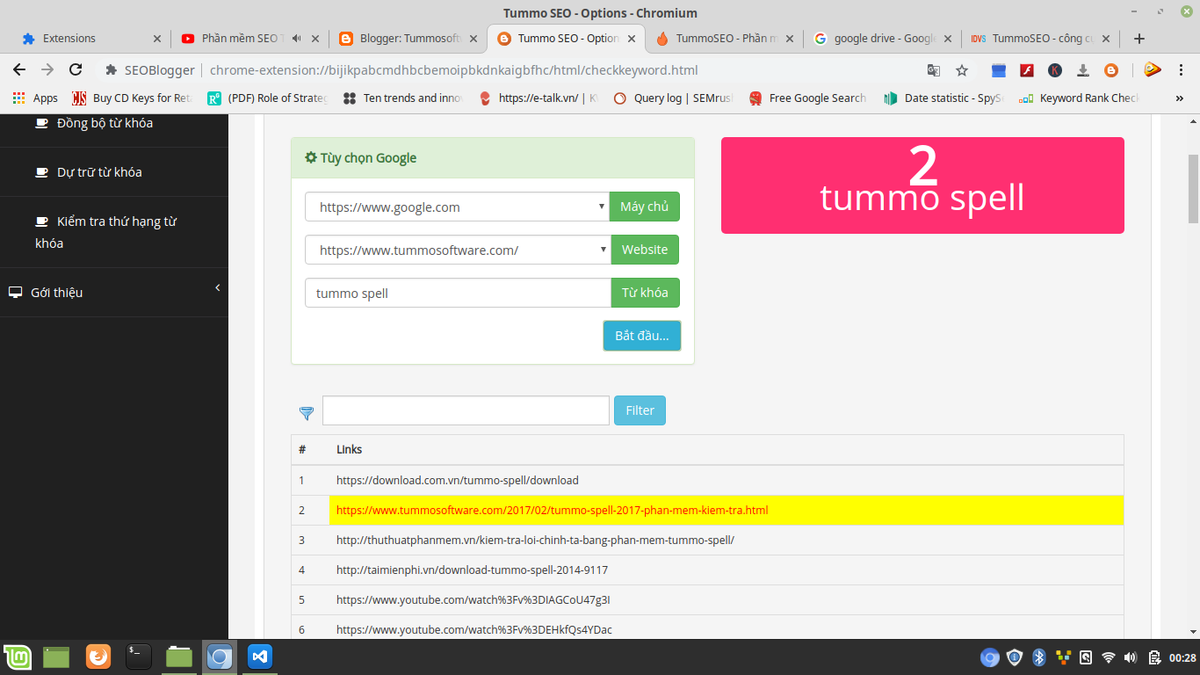Bookmark this page with the star icon
This screenshot has width=1200, height=675.
pyautogui.click(x=962, y=70)
